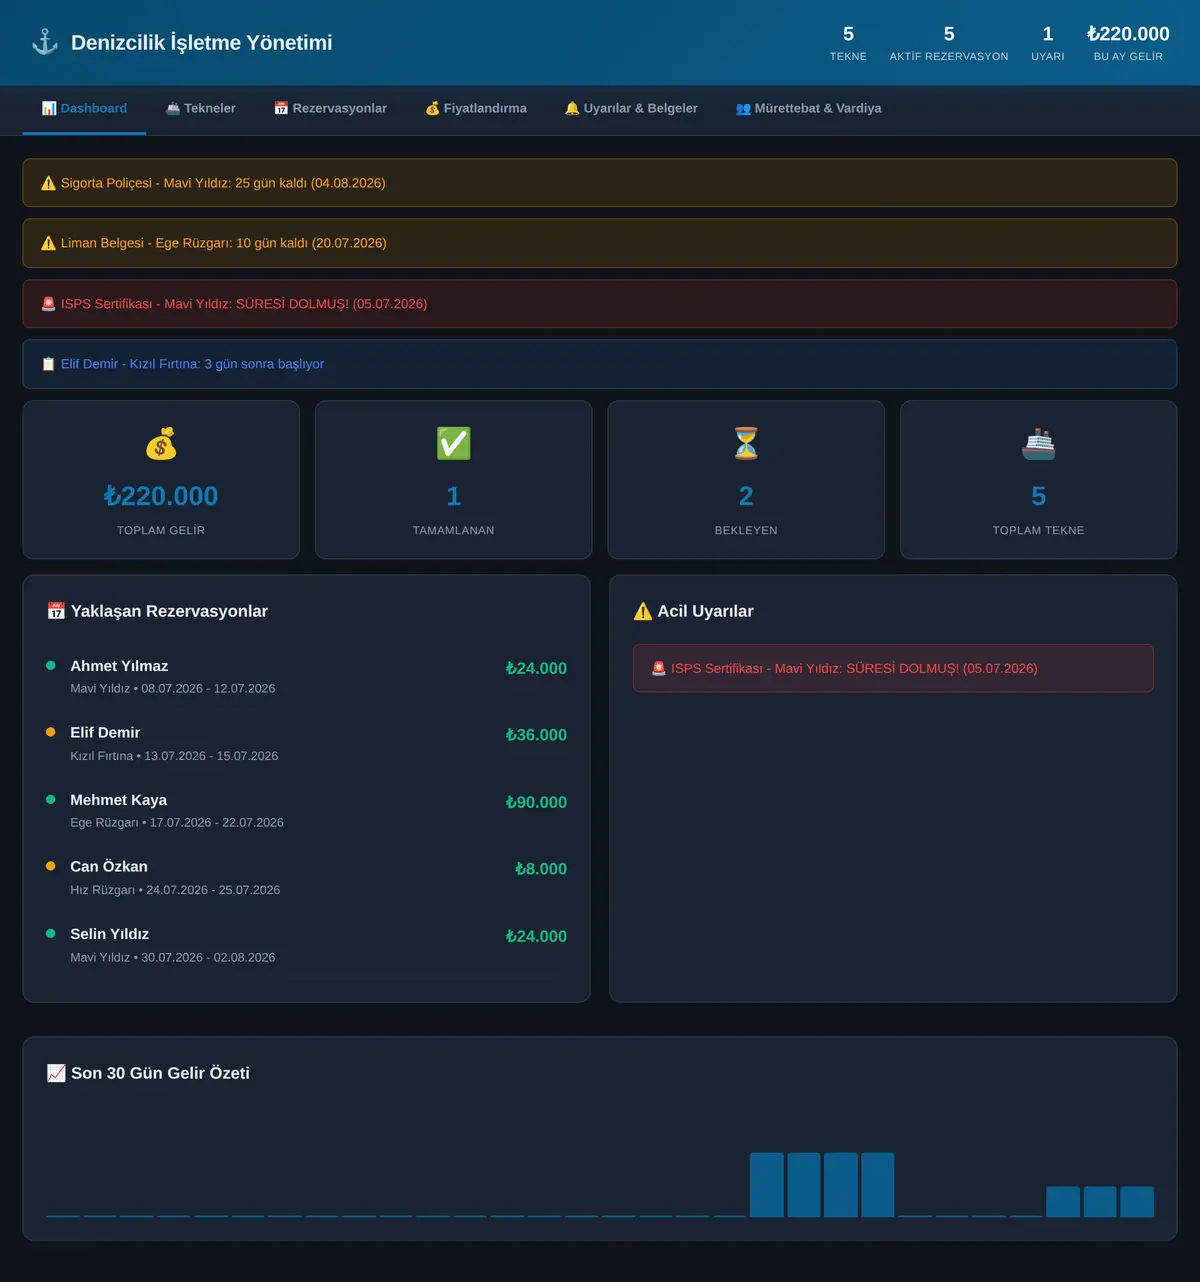Viewport: 1200px width, 1282px height.
Task: Click the ₺90.000 reservation amount
Action: tap(536, 802)
